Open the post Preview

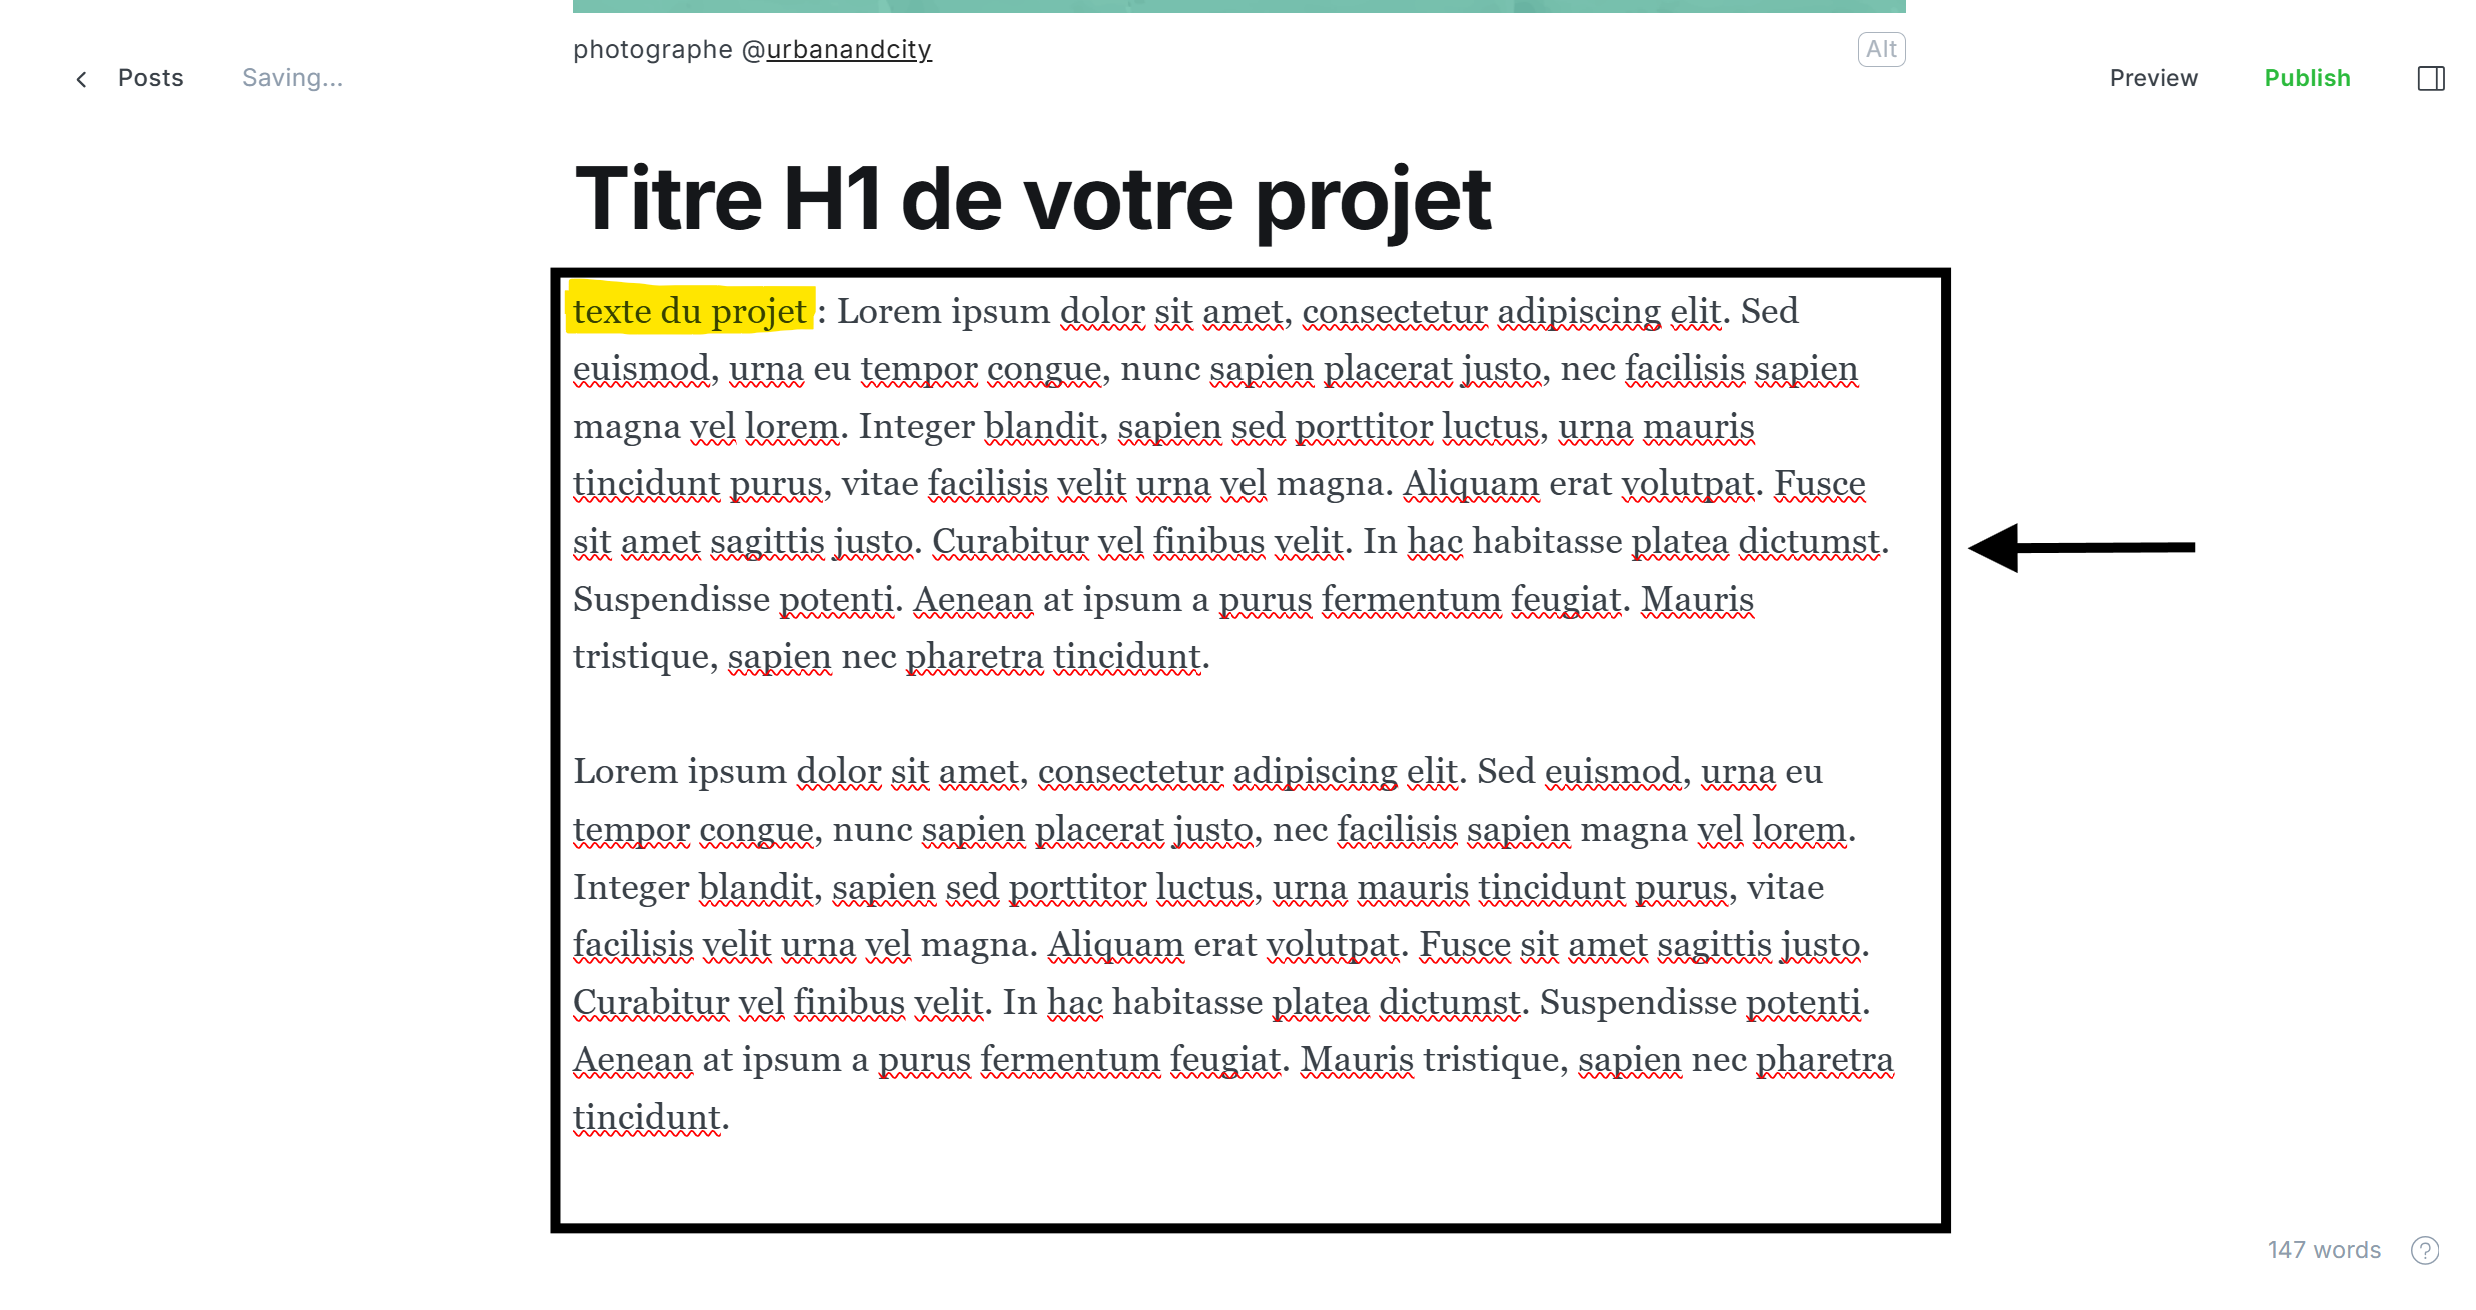coord(2153,78)
